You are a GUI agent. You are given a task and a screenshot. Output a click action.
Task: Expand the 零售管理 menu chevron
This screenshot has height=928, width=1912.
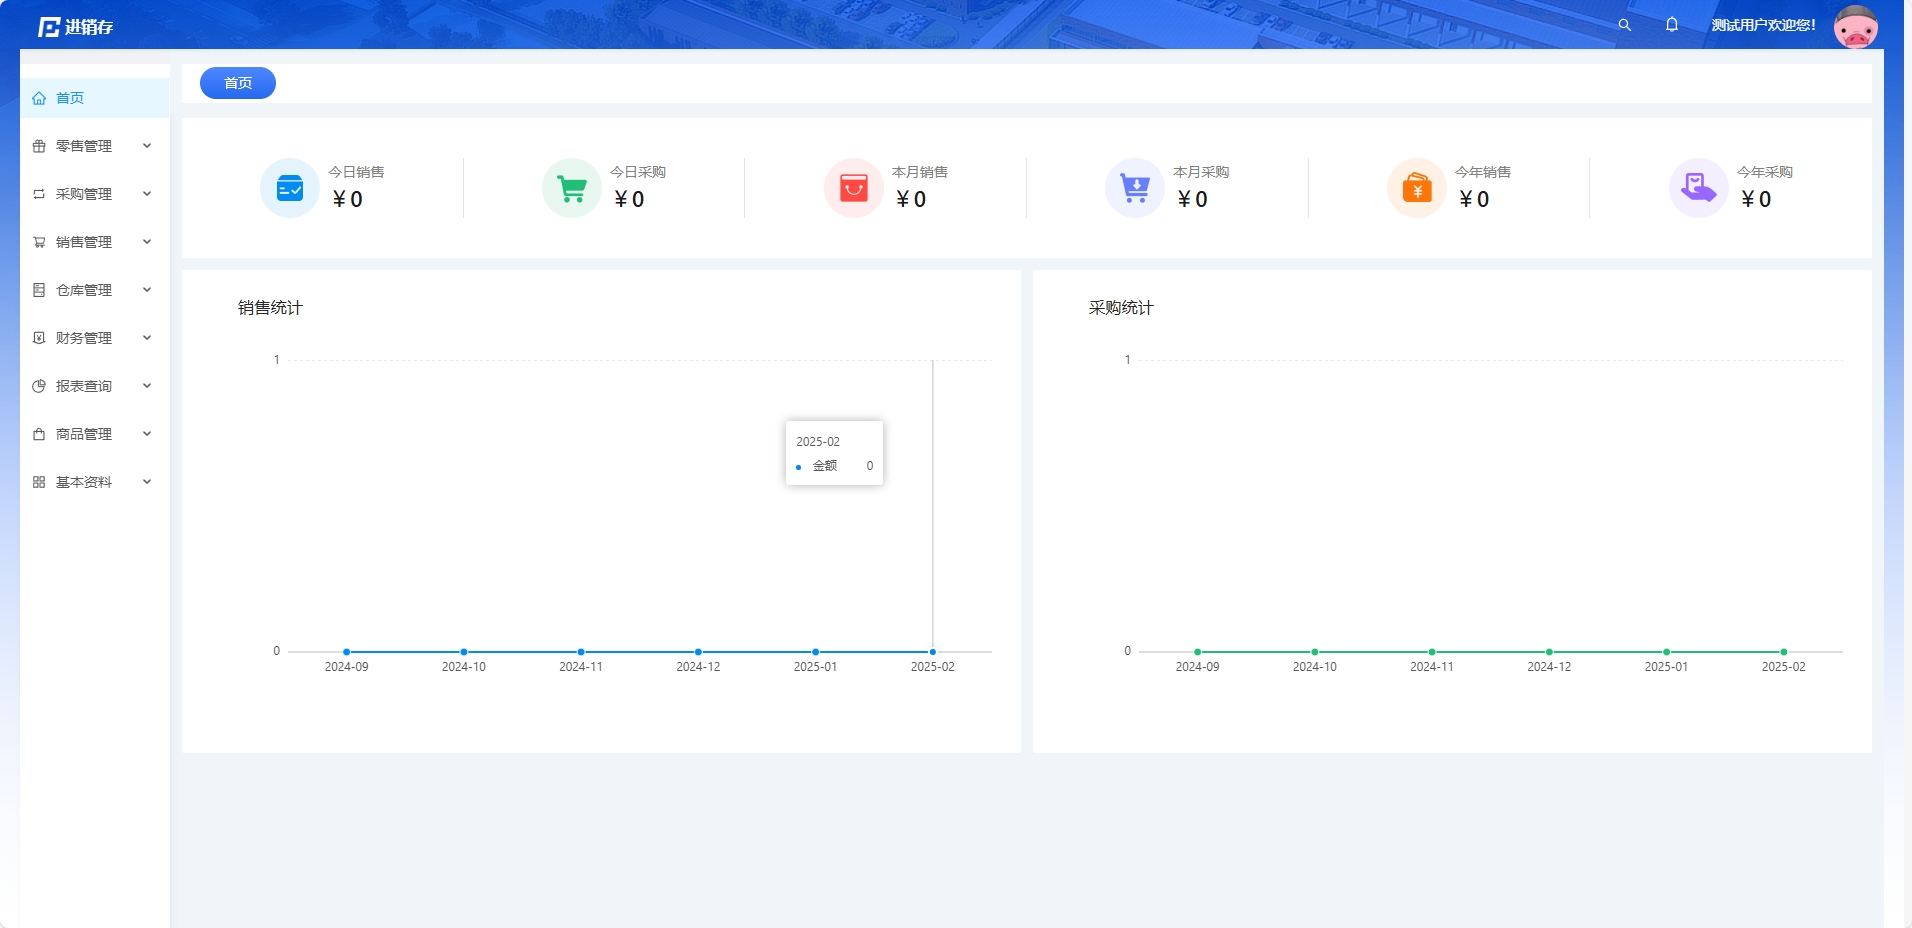pyautogui.click(x=147, y=146)
